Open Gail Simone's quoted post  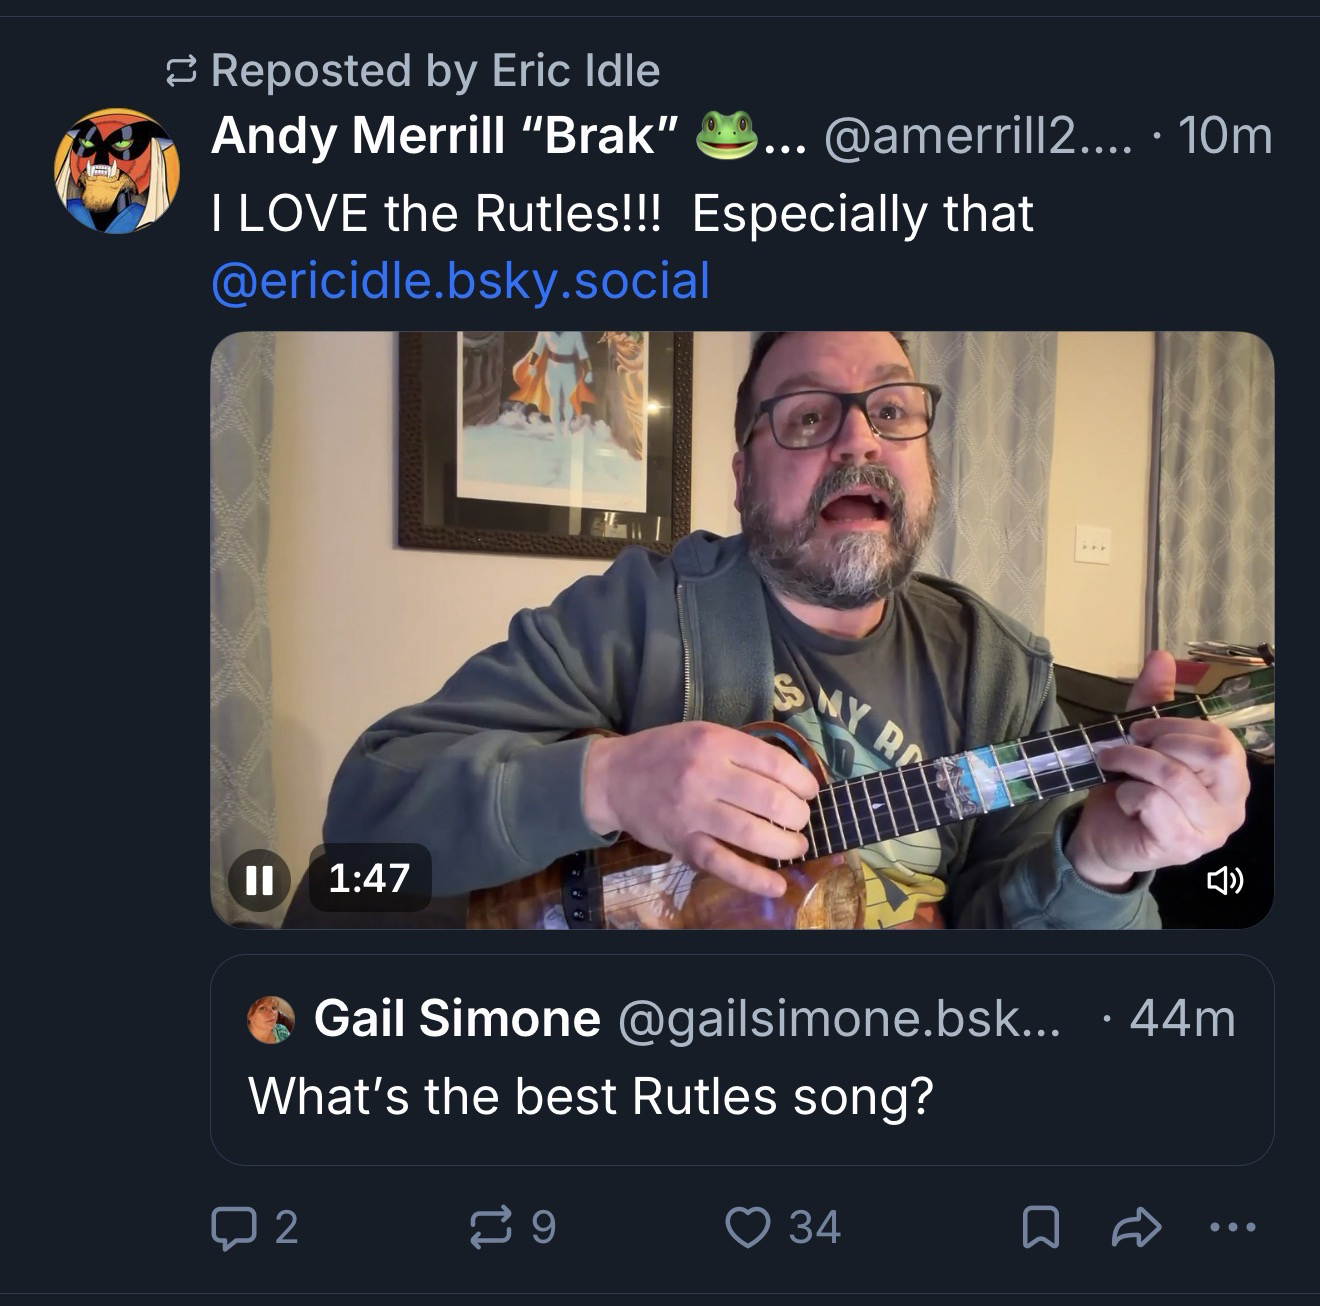tap(742, 1098)
